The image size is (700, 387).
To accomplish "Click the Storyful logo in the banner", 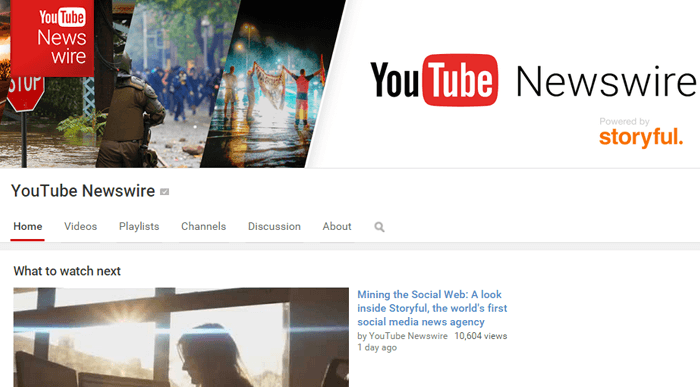I will point(641,137).
